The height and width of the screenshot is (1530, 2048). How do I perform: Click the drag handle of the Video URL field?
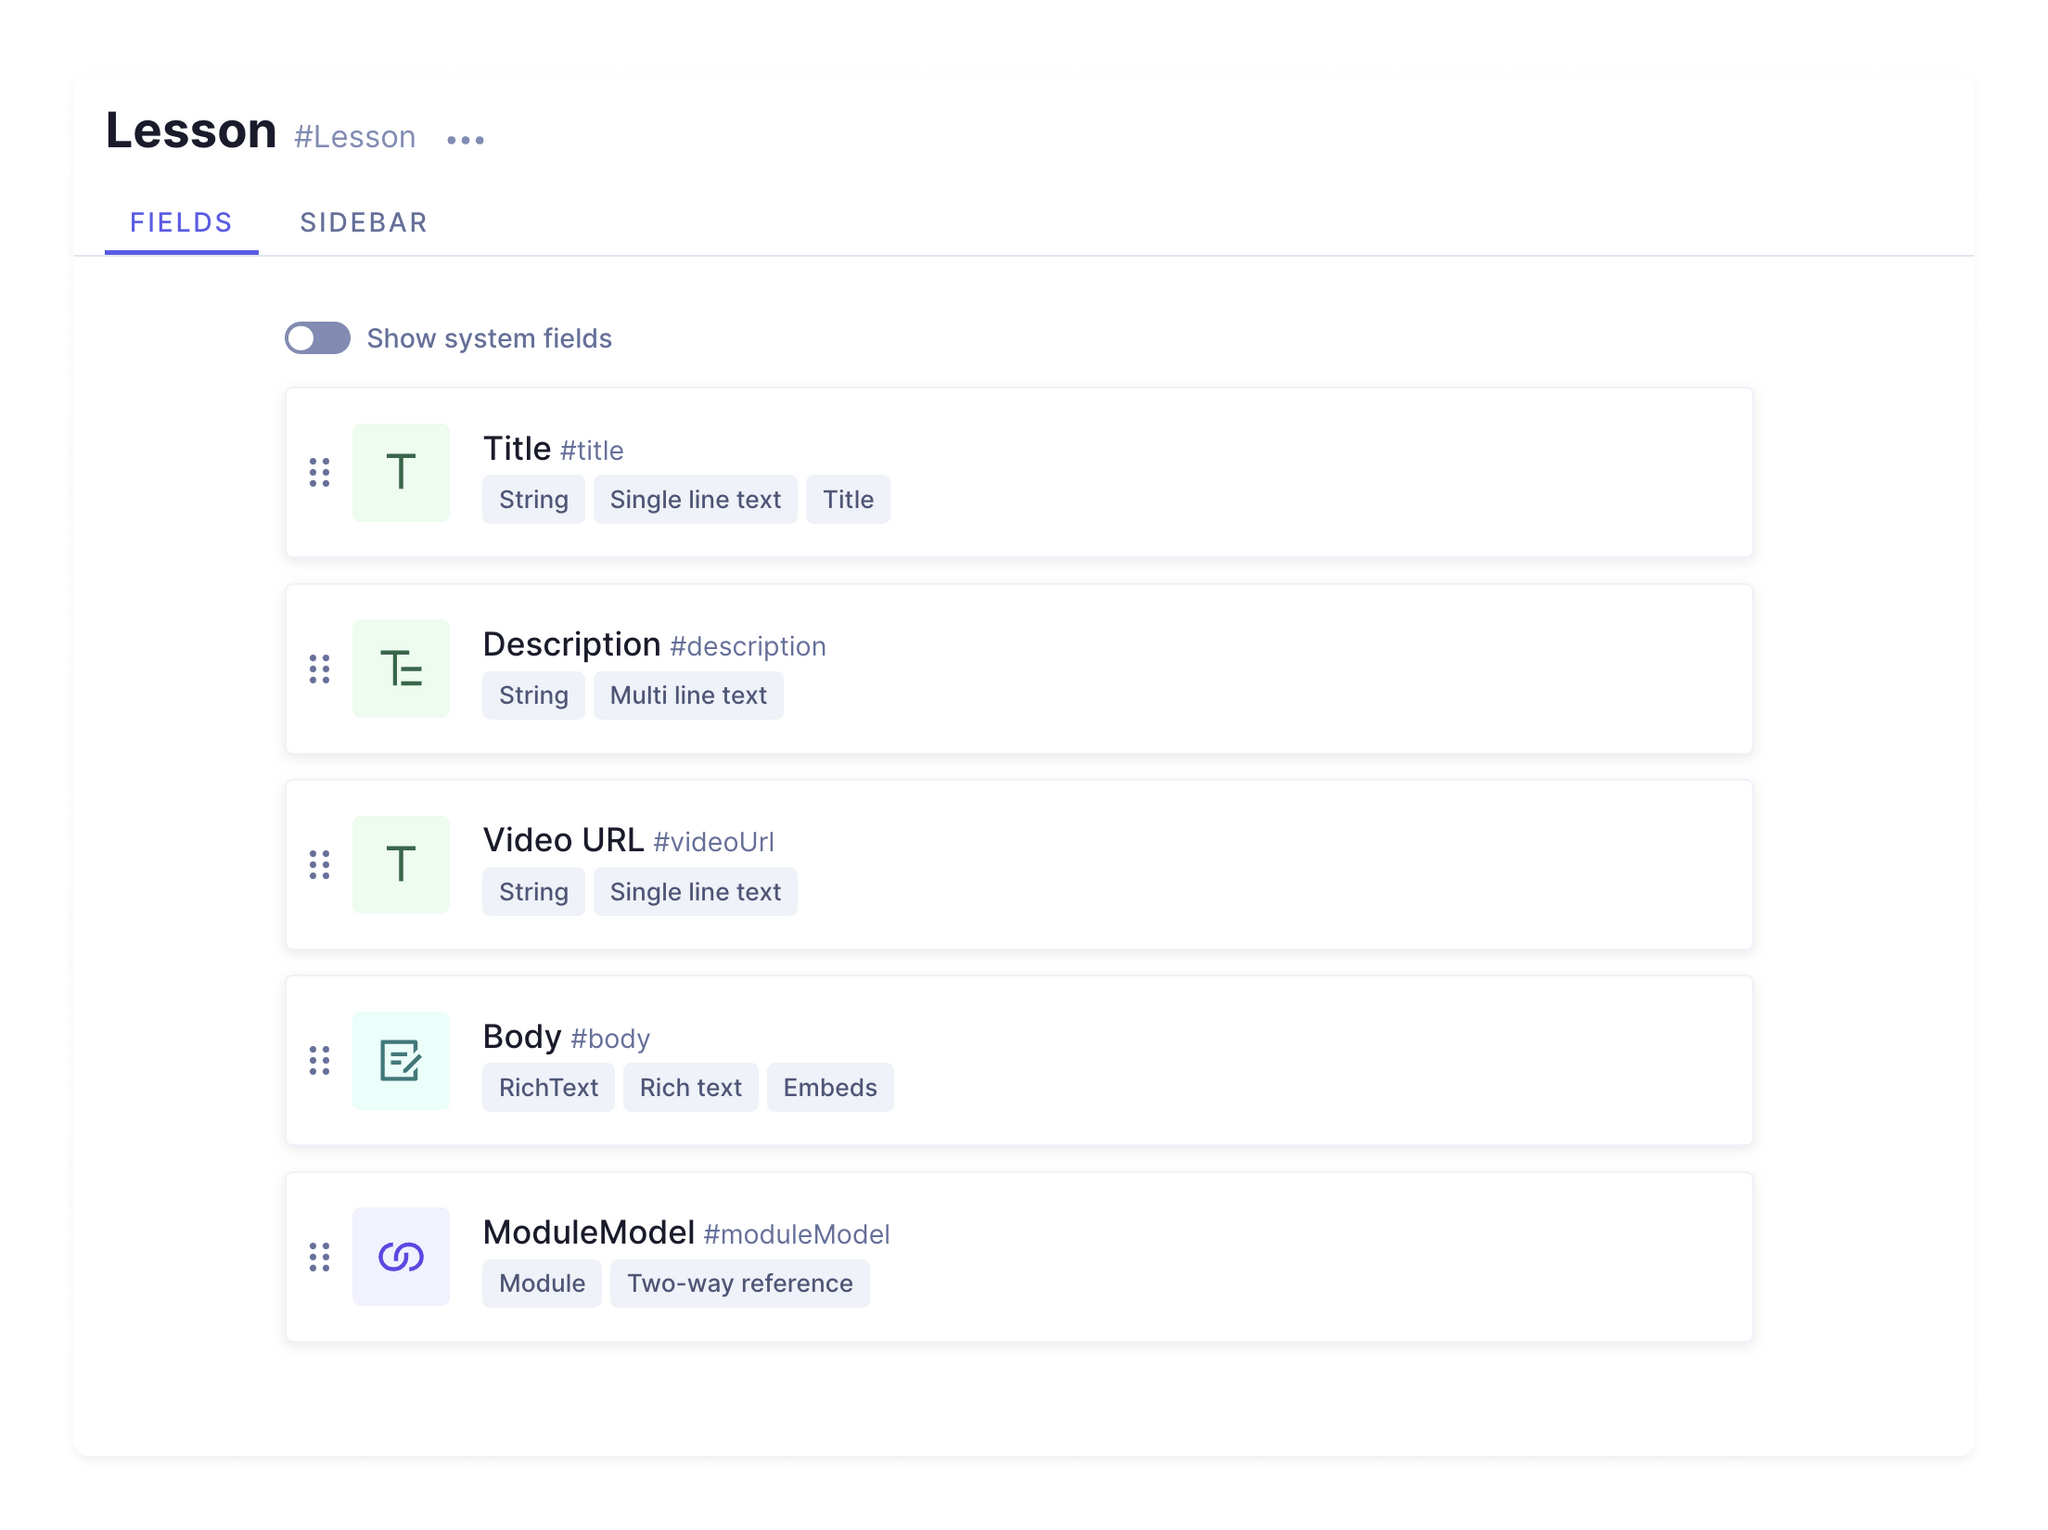(x=319, y=864)
